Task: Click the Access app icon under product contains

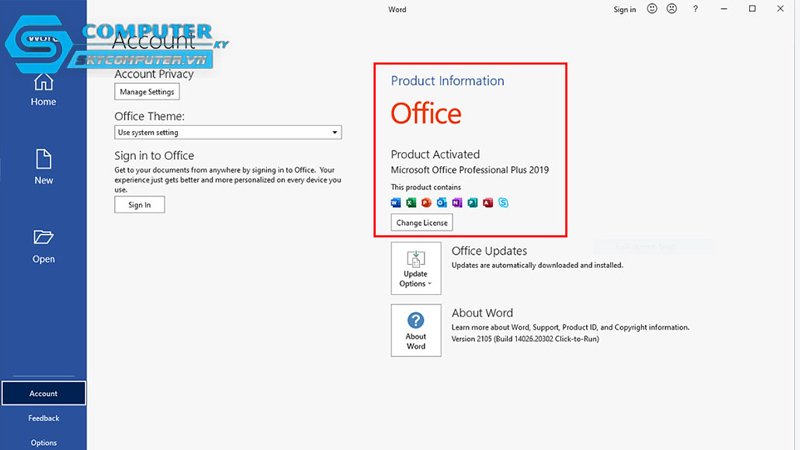Action: 488,203
